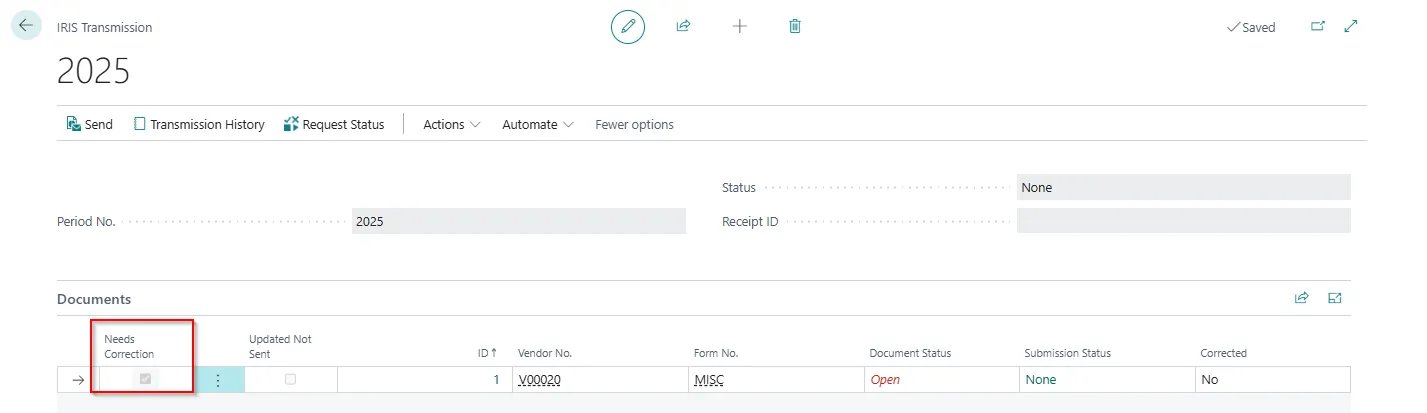Expand the Actions dropdown menu

[451, 125]
